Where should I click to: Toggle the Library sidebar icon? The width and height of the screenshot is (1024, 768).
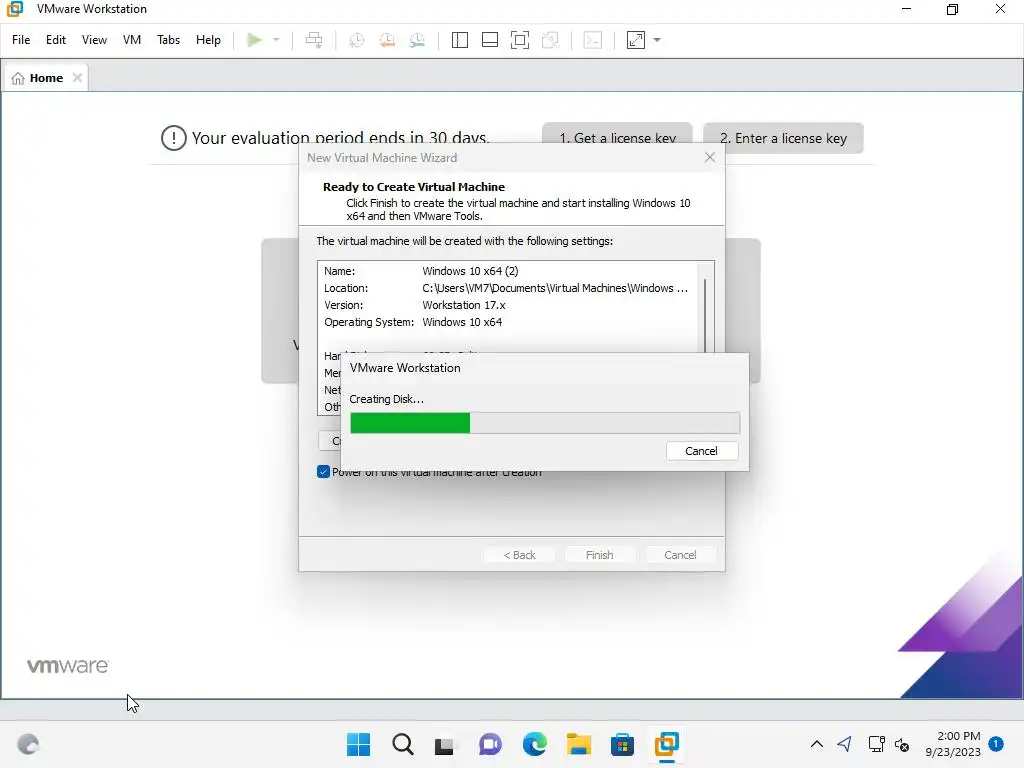(x=460, y=40)
